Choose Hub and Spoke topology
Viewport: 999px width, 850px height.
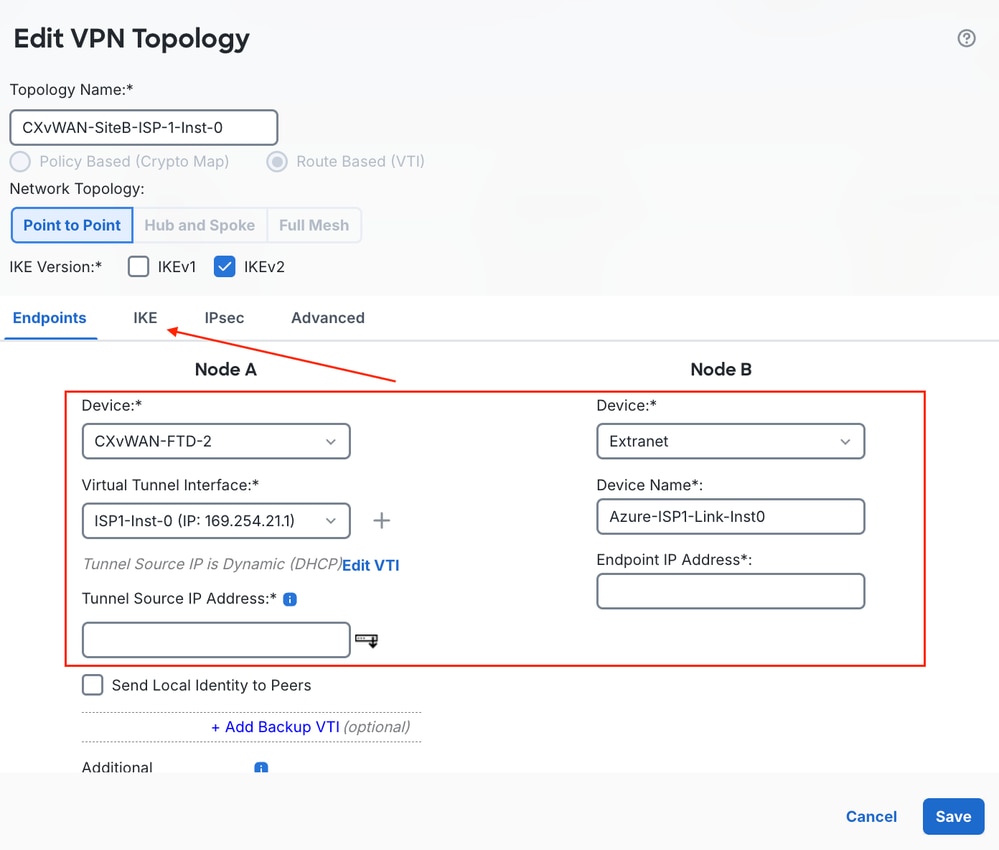click(199, 225)
